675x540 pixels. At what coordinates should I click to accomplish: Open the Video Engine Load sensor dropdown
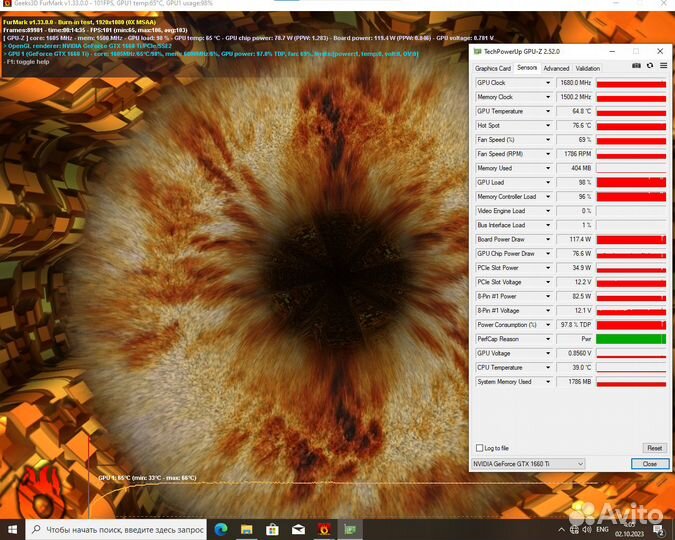tap(548, 211)
